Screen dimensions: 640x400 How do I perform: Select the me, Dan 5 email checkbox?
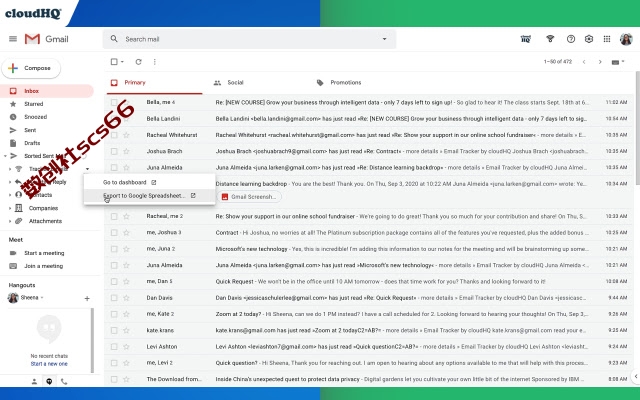point(114,281)
